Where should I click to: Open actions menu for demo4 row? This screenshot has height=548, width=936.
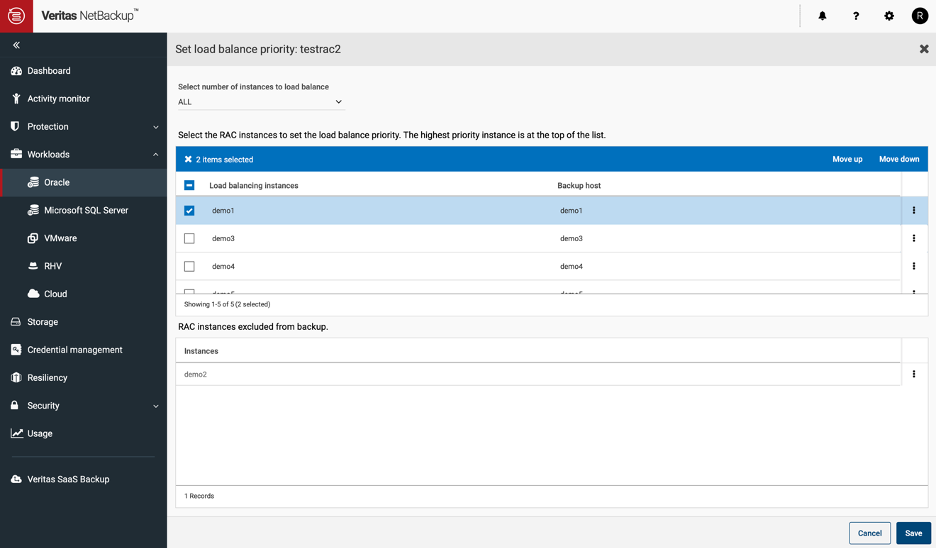(913, 266)
